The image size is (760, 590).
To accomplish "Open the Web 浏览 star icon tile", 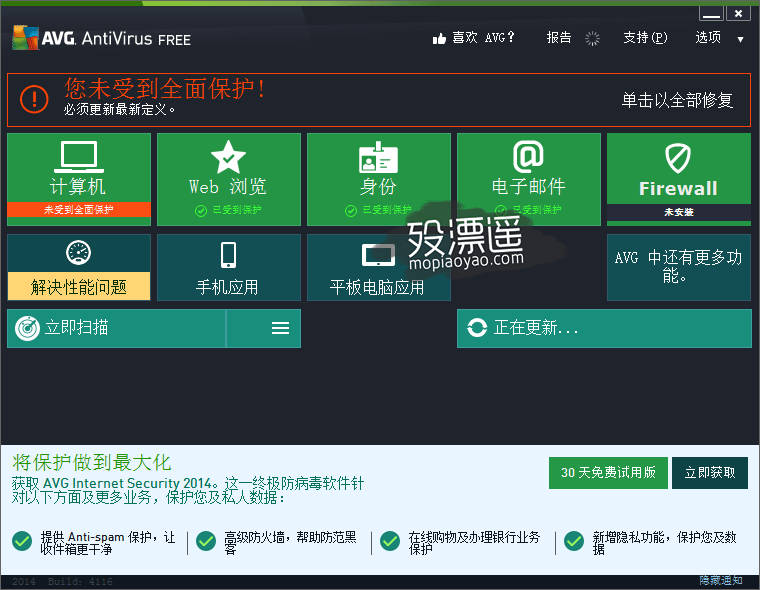I will tap(229, 179).
